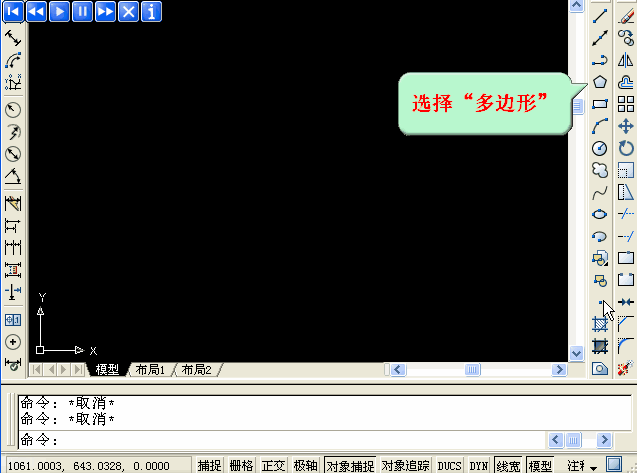Select the Arc Length dimension tool
637x473 pixels.
[x=13, y=60]
